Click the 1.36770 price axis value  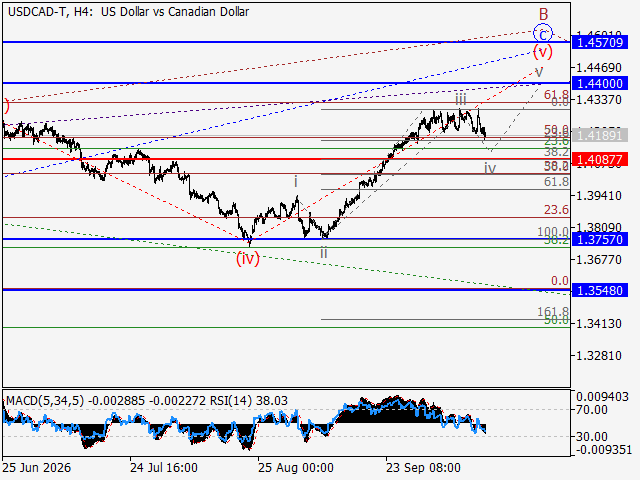point(599,260)
